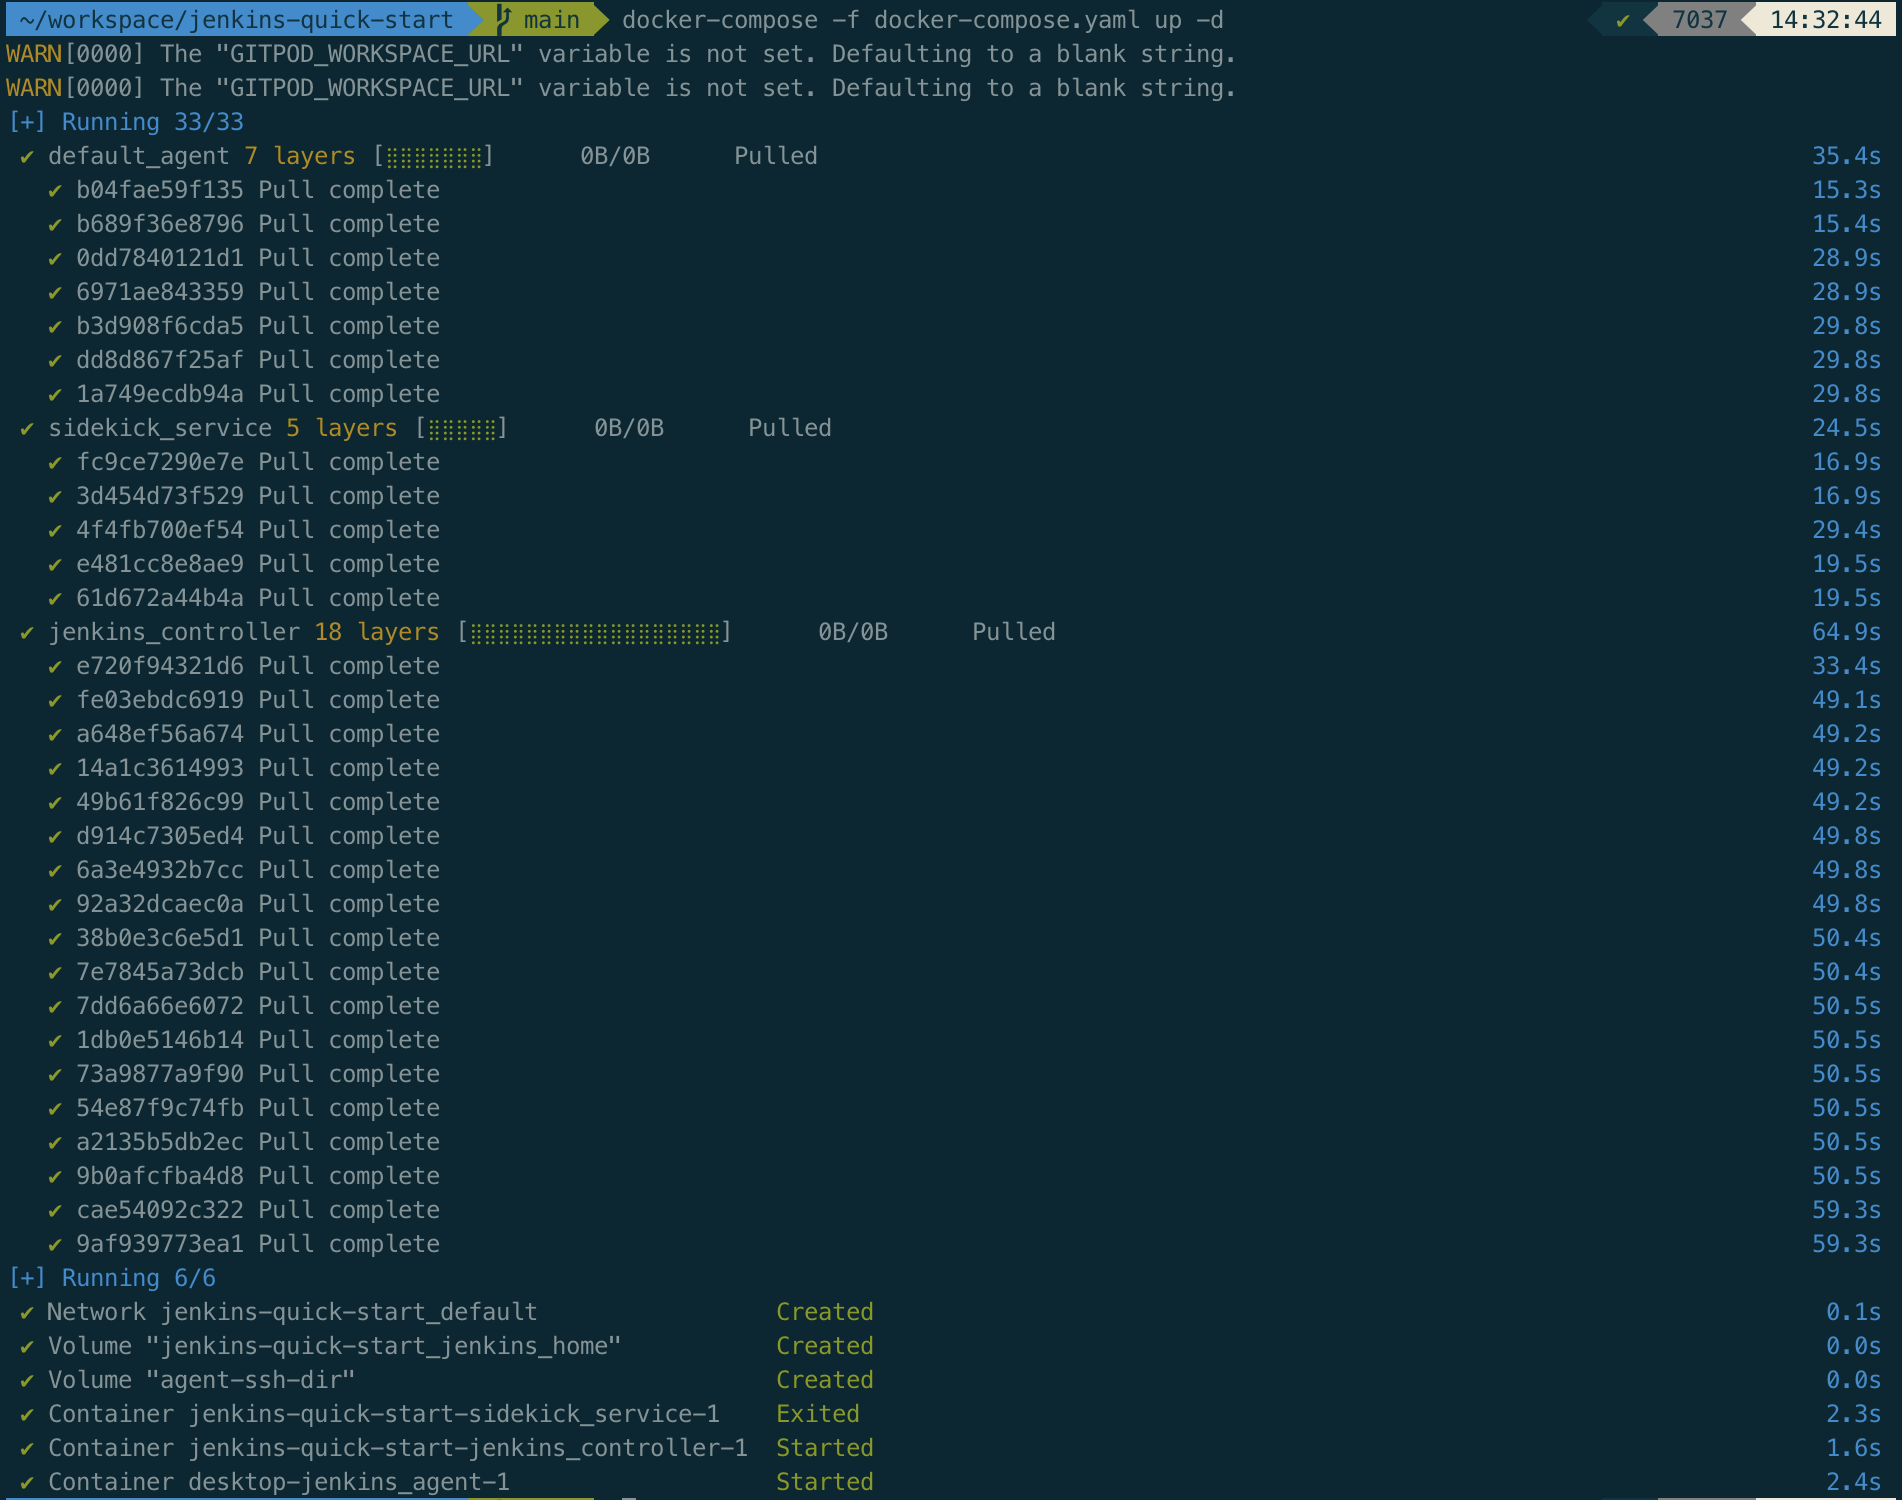Click the success checkmark in the prompt status
Viewport: 1902px width, 1500px height.
[1622, 20]
